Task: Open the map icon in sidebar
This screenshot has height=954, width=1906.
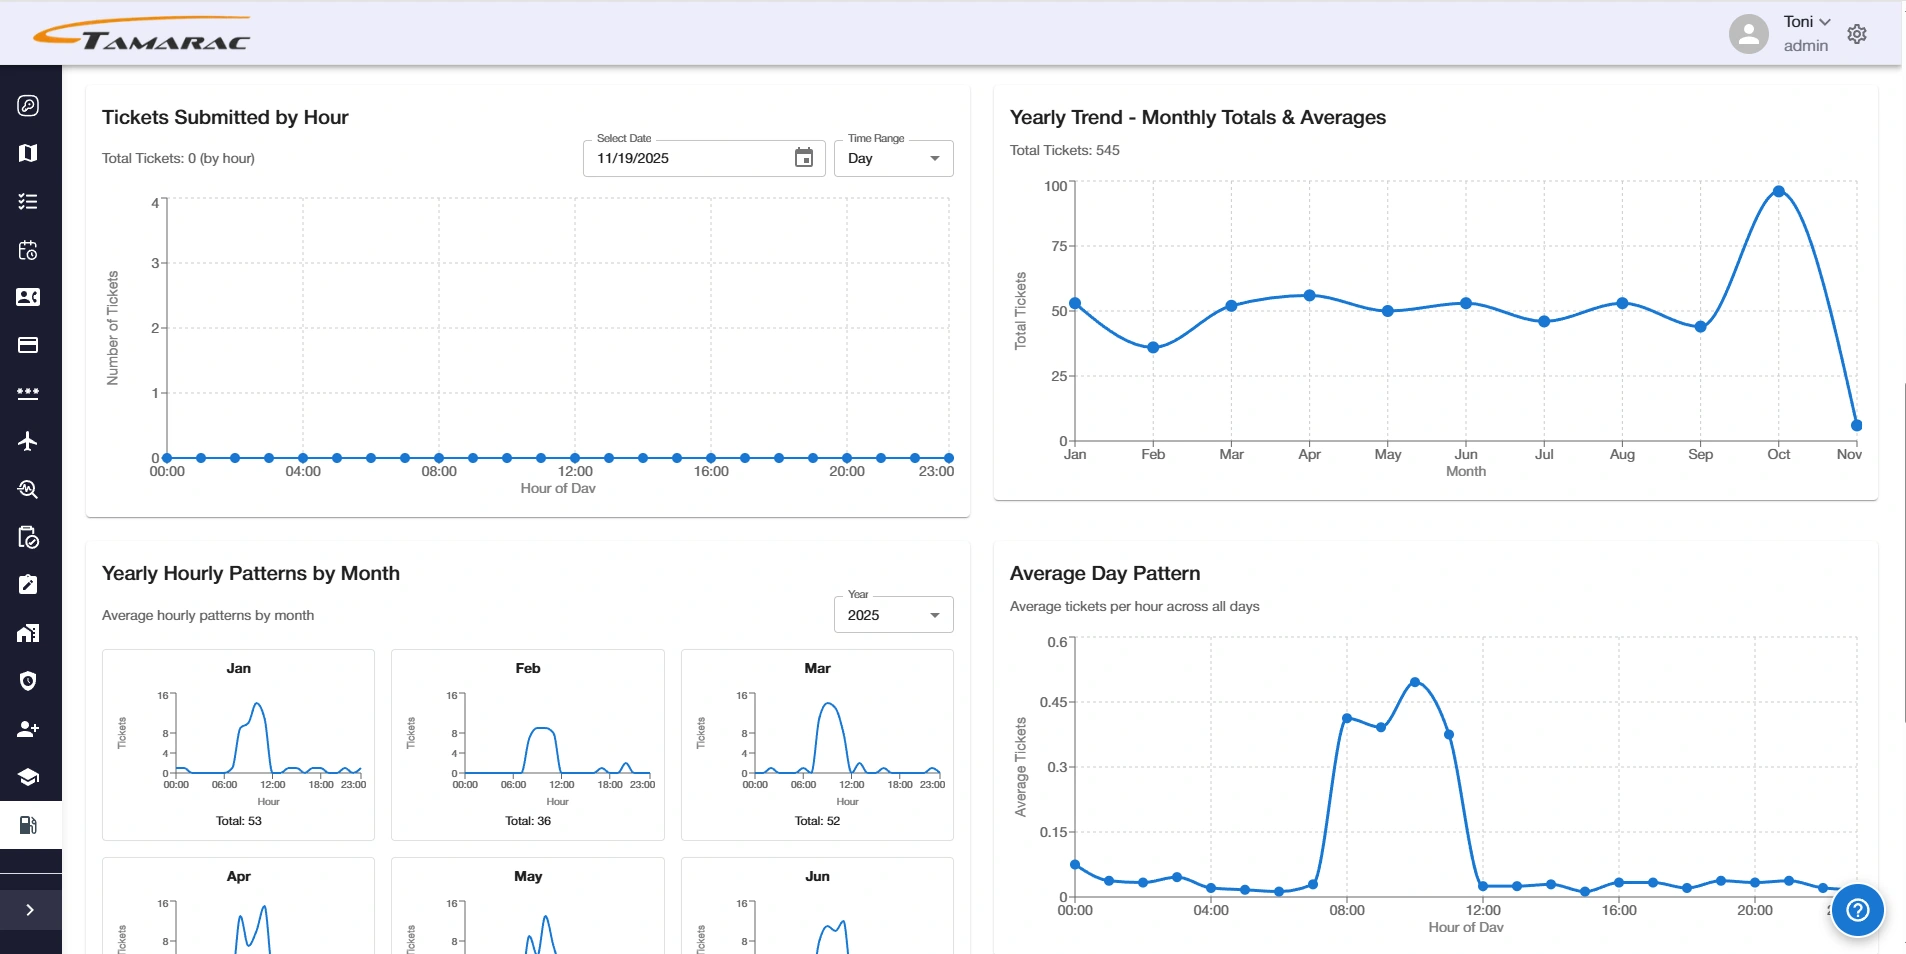Action: point(28,153)
